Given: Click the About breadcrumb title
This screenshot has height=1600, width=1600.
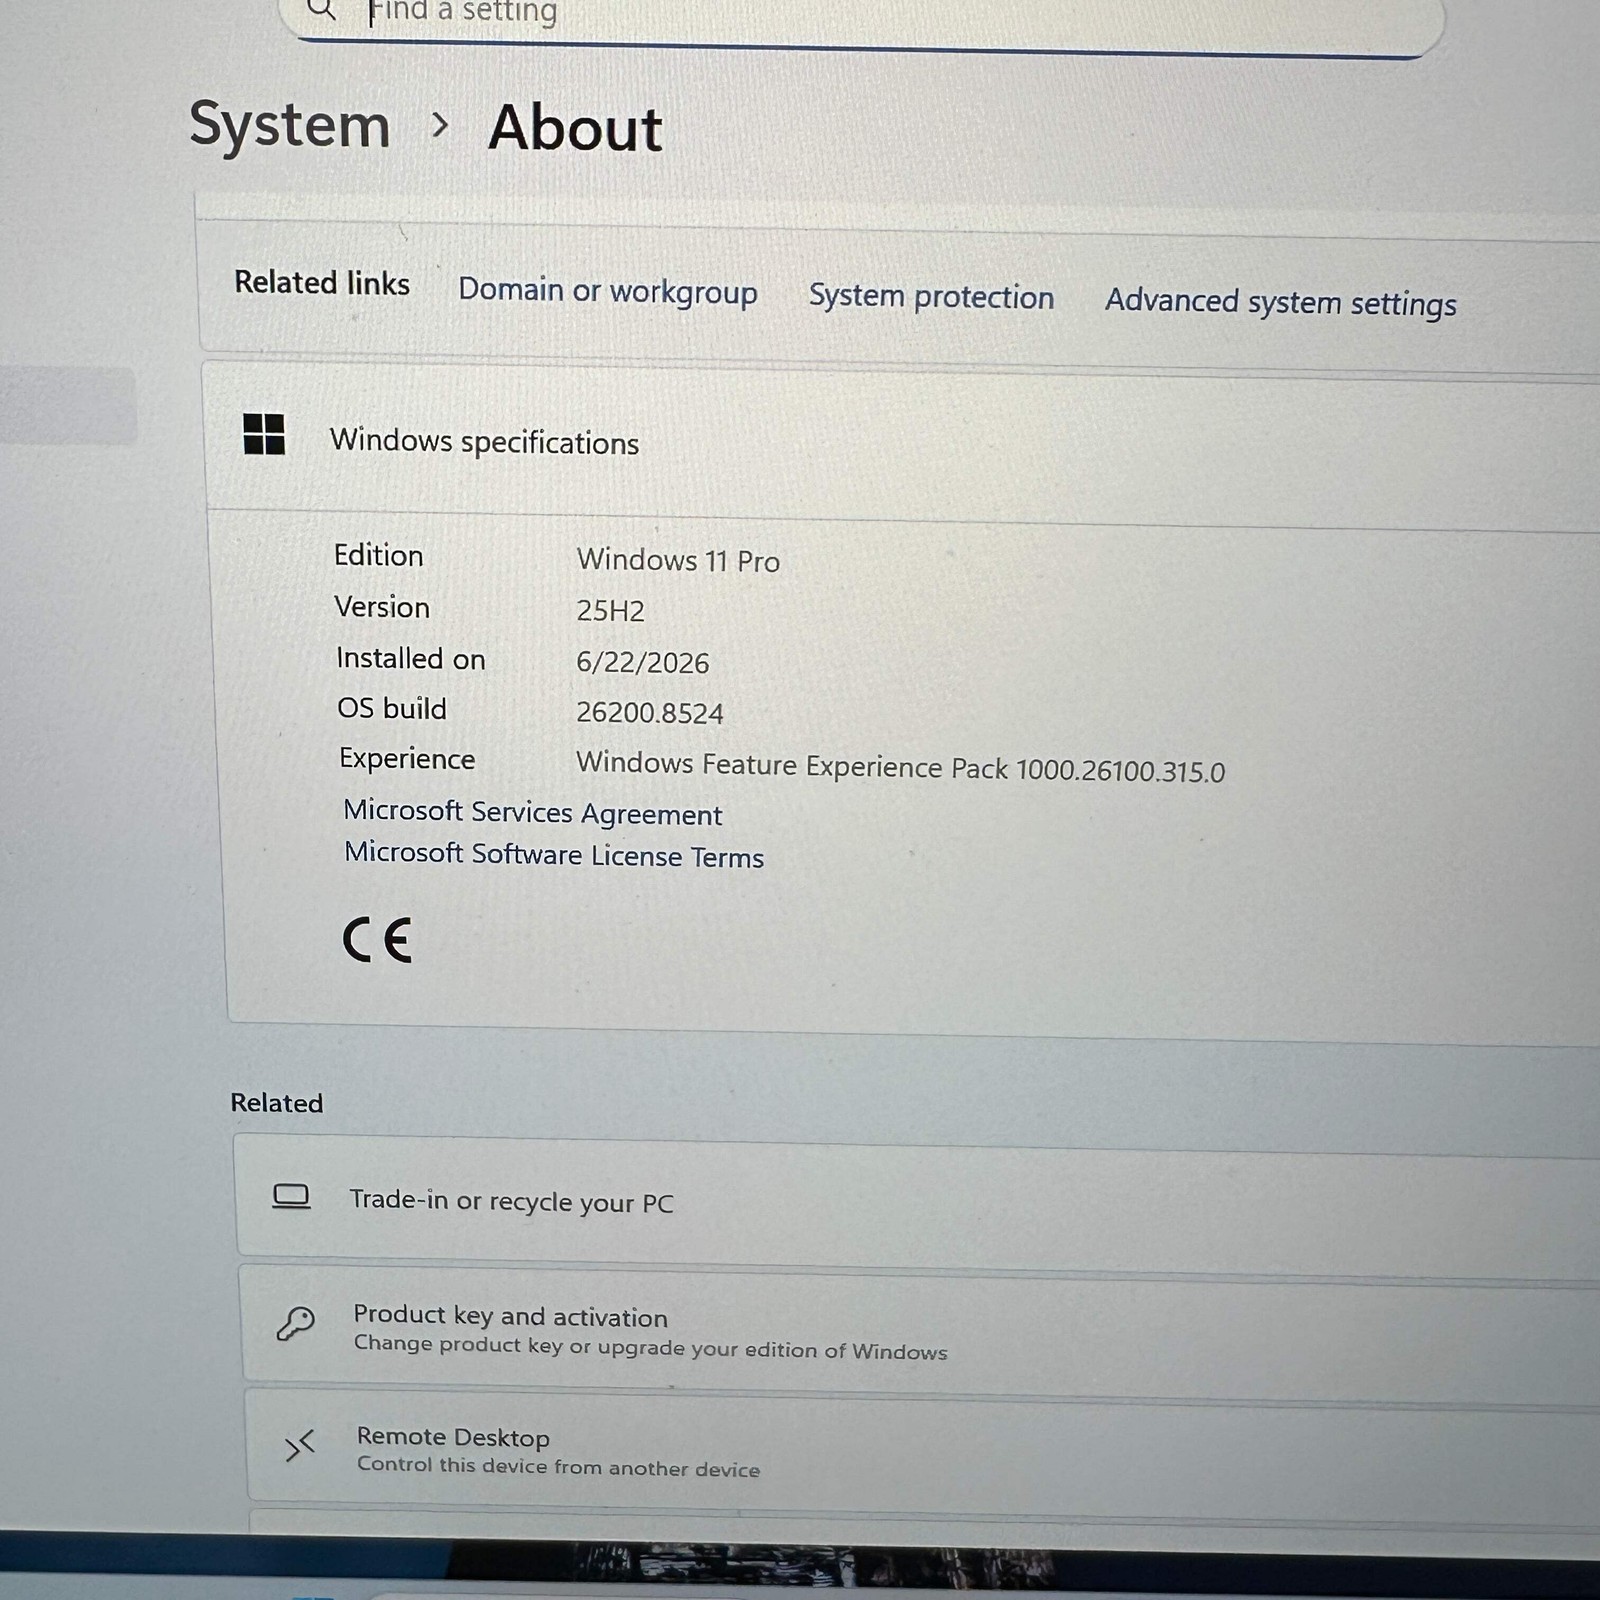Looking at the screenshot, I should (x=575, y=128).
